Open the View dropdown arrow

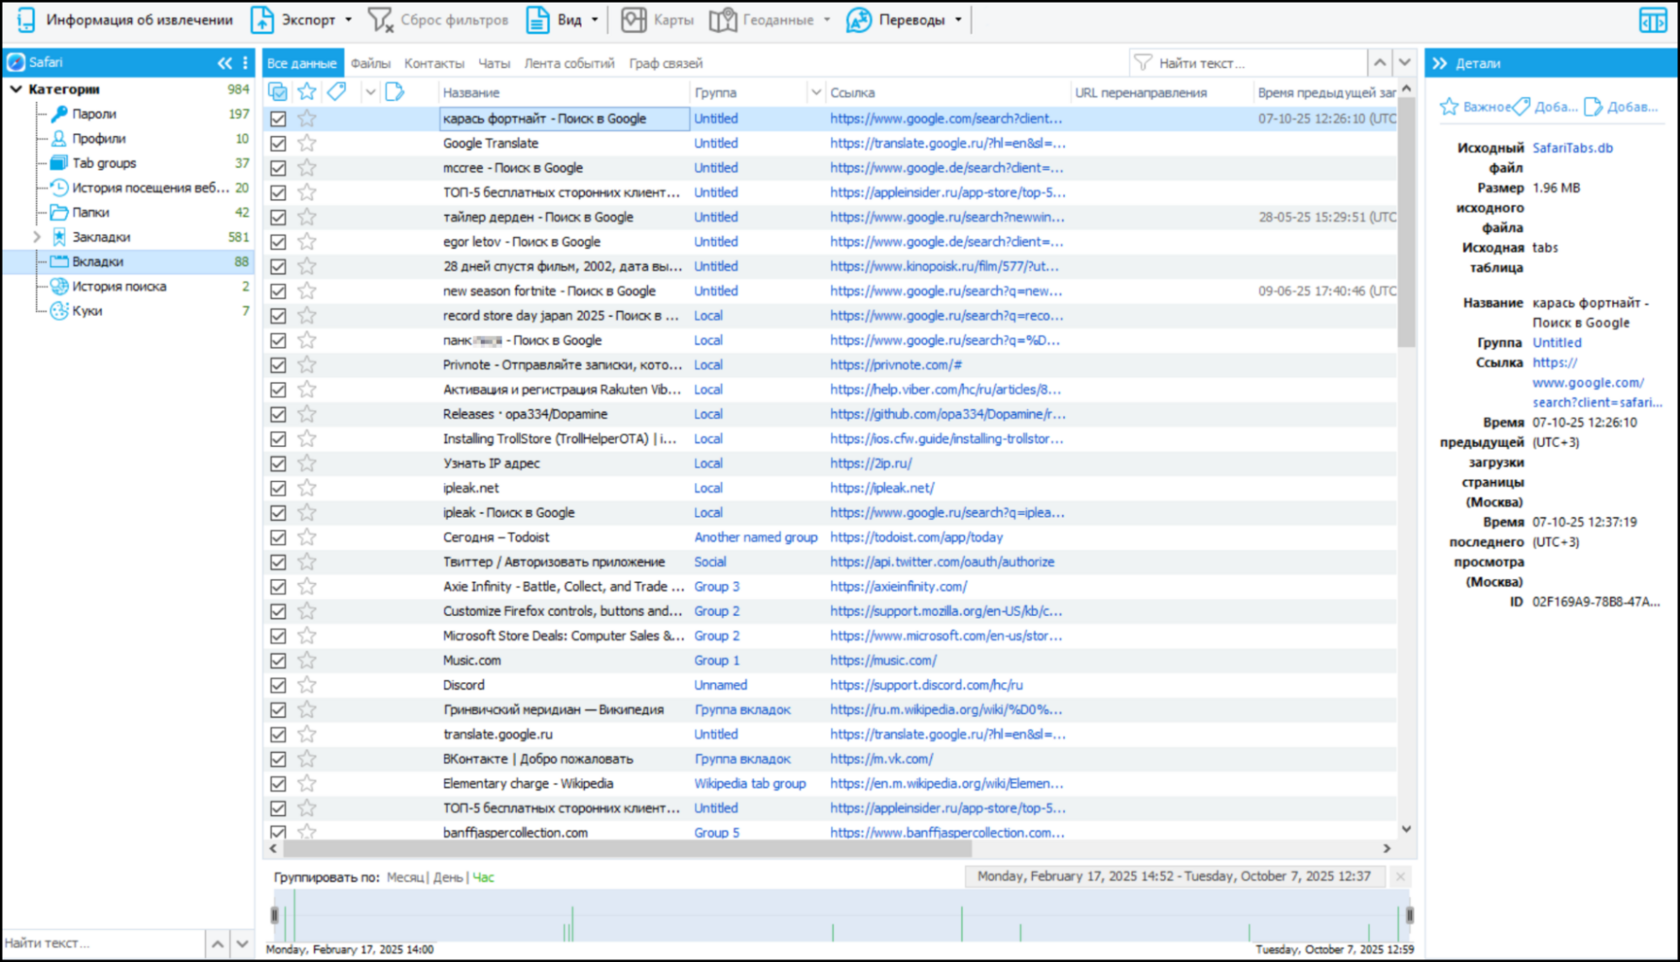pyautogui.click(x=595, y=20)
